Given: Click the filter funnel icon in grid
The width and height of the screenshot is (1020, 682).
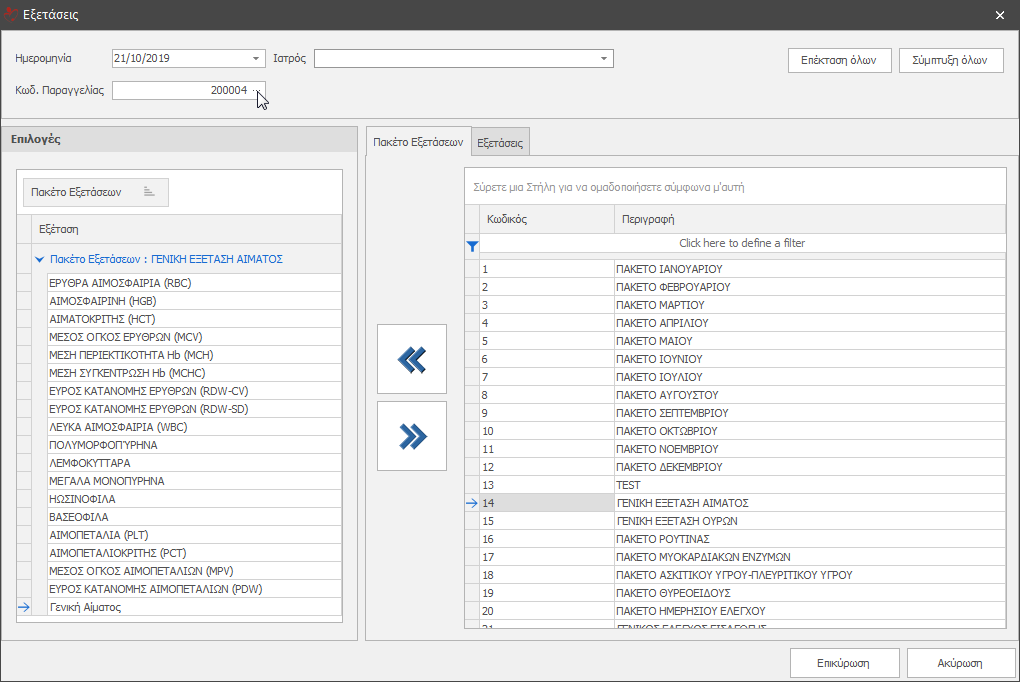Looking at the screenshot, I should (x=472, y=244).
